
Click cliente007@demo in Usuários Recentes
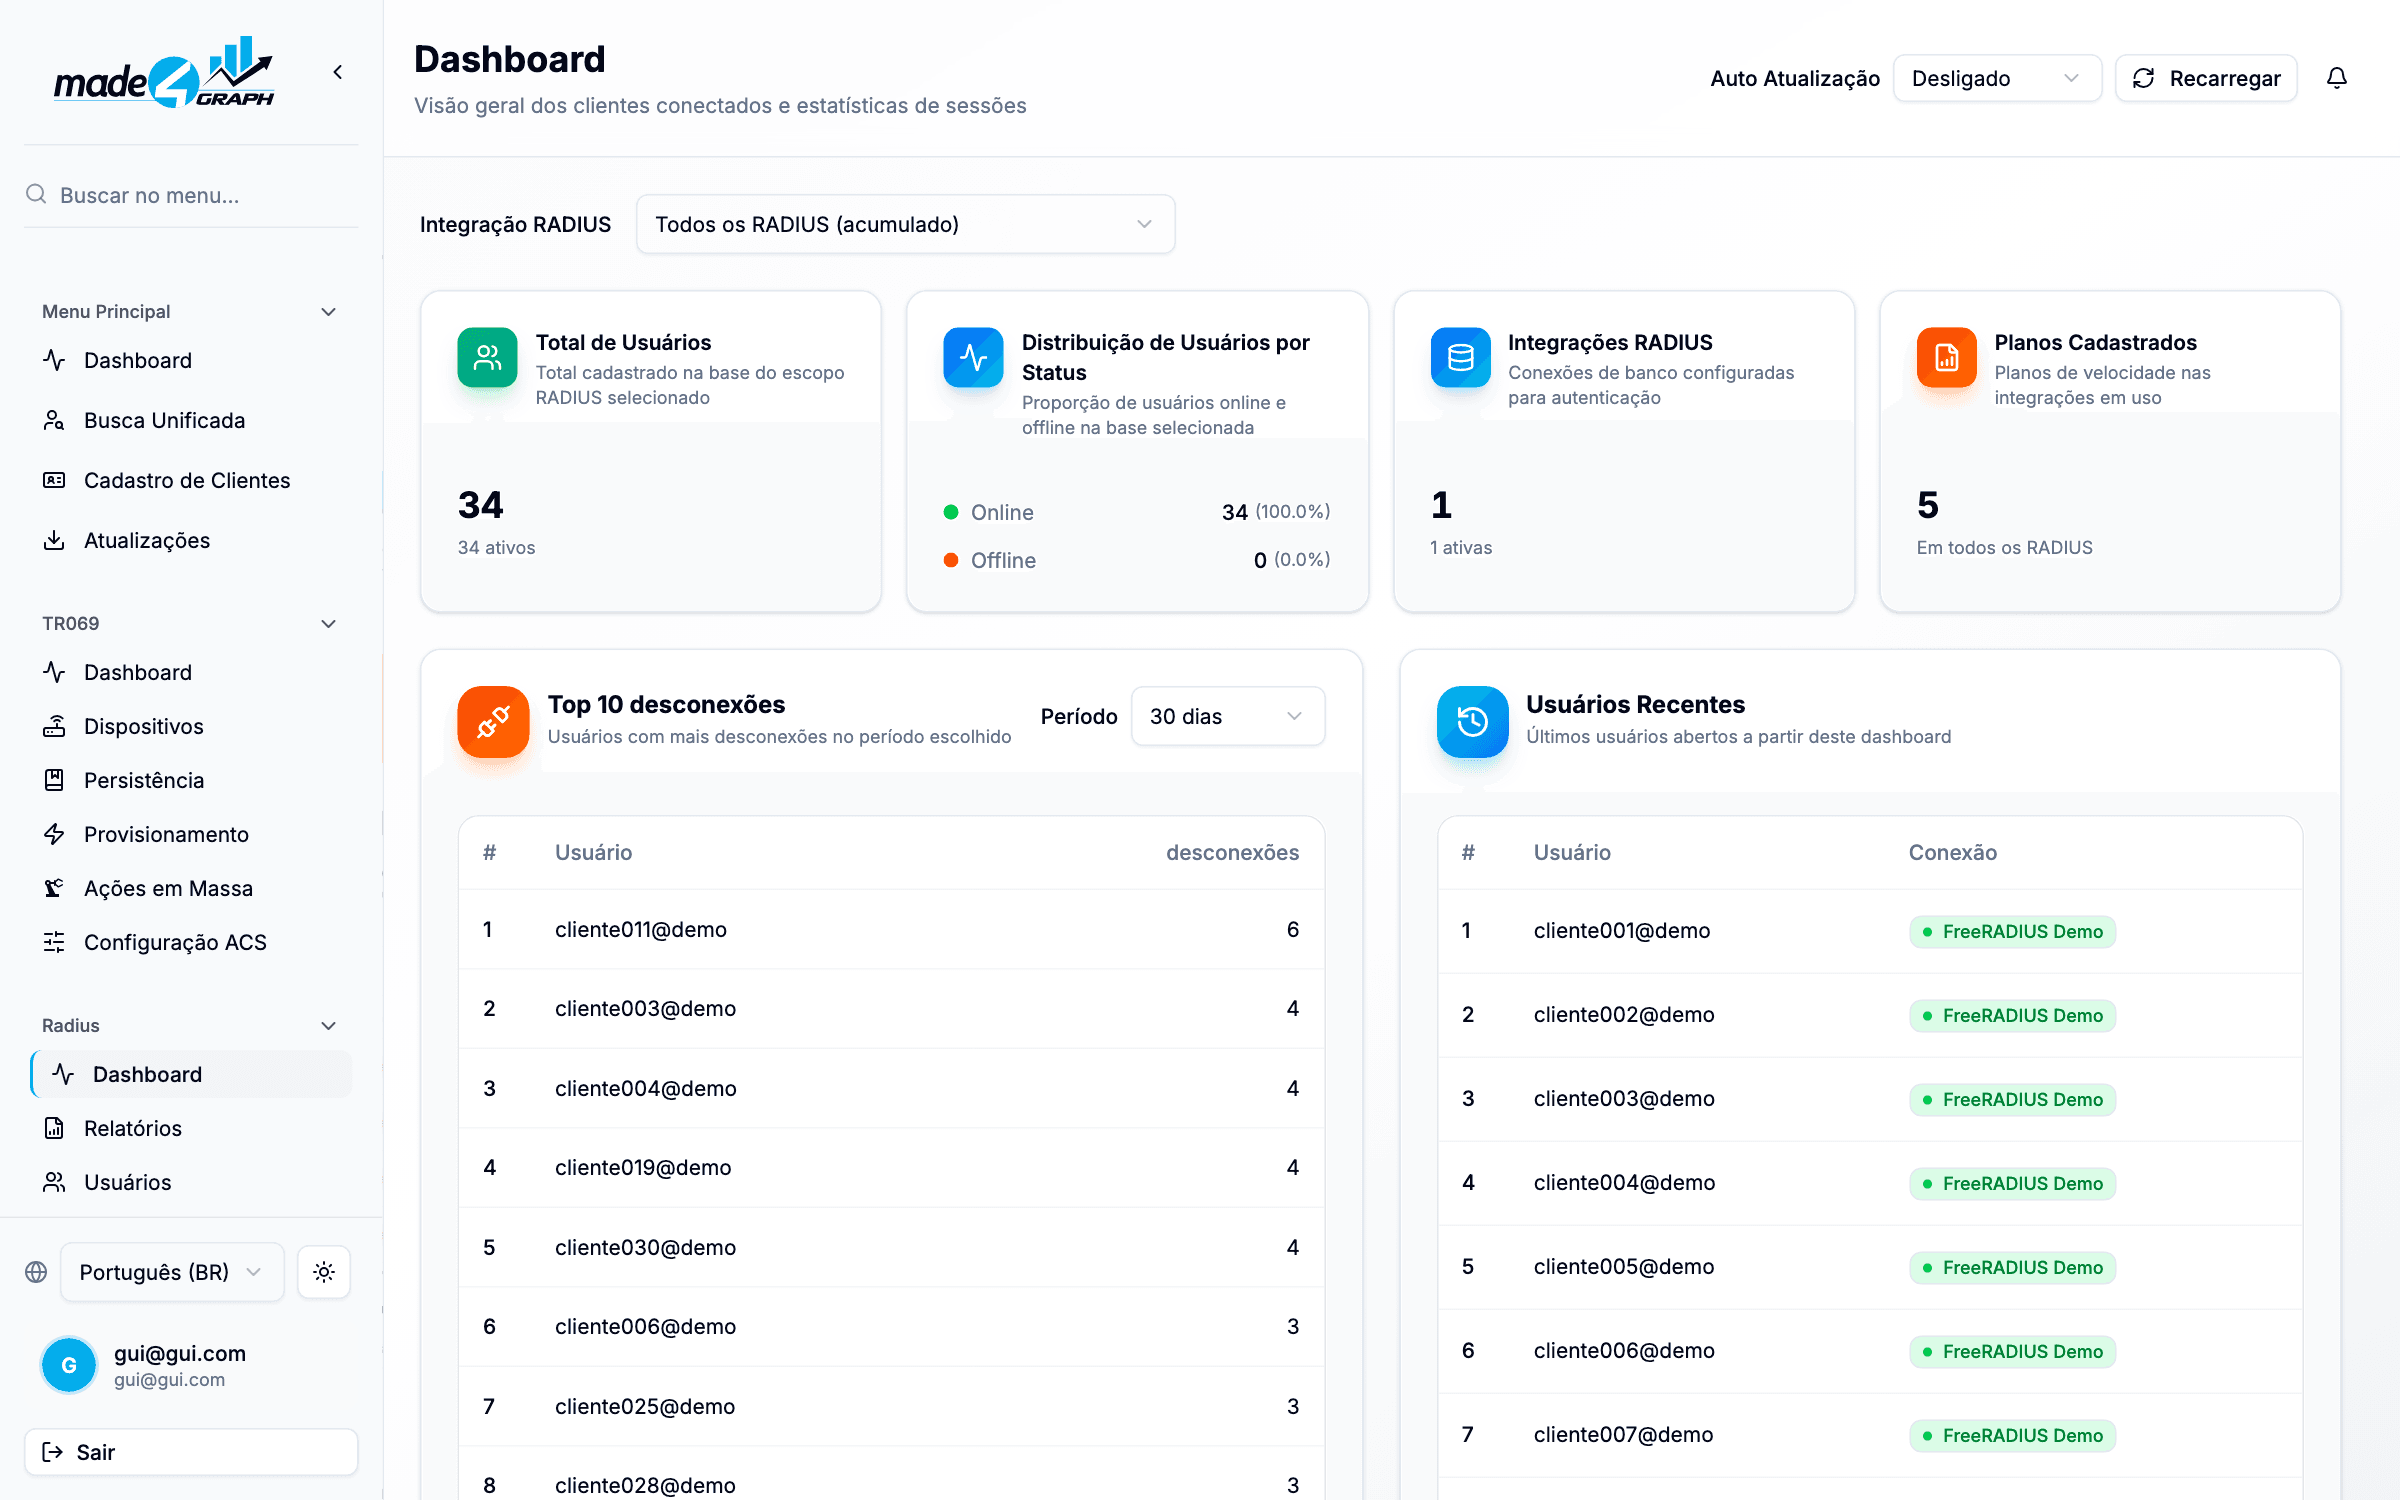pos(1623,1434)
